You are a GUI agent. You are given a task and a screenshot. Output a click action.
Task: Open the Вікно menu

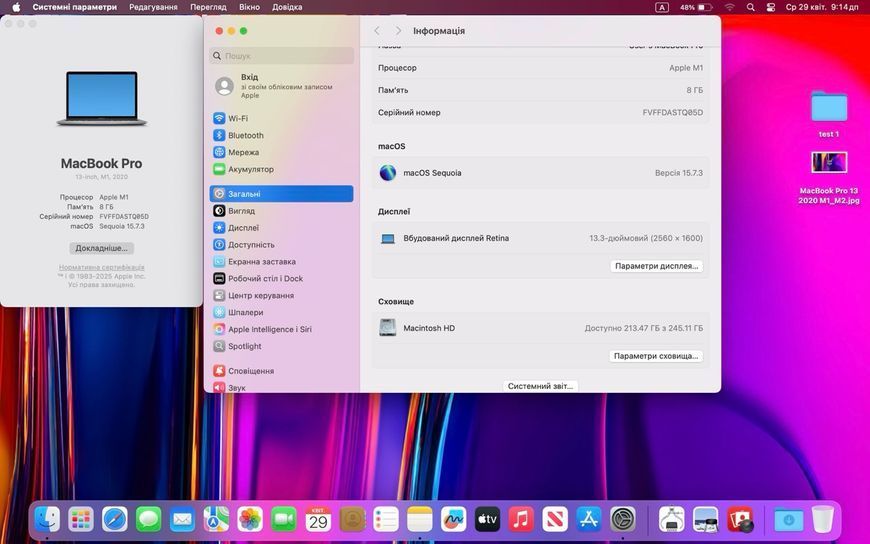click(x=249, y=7)
